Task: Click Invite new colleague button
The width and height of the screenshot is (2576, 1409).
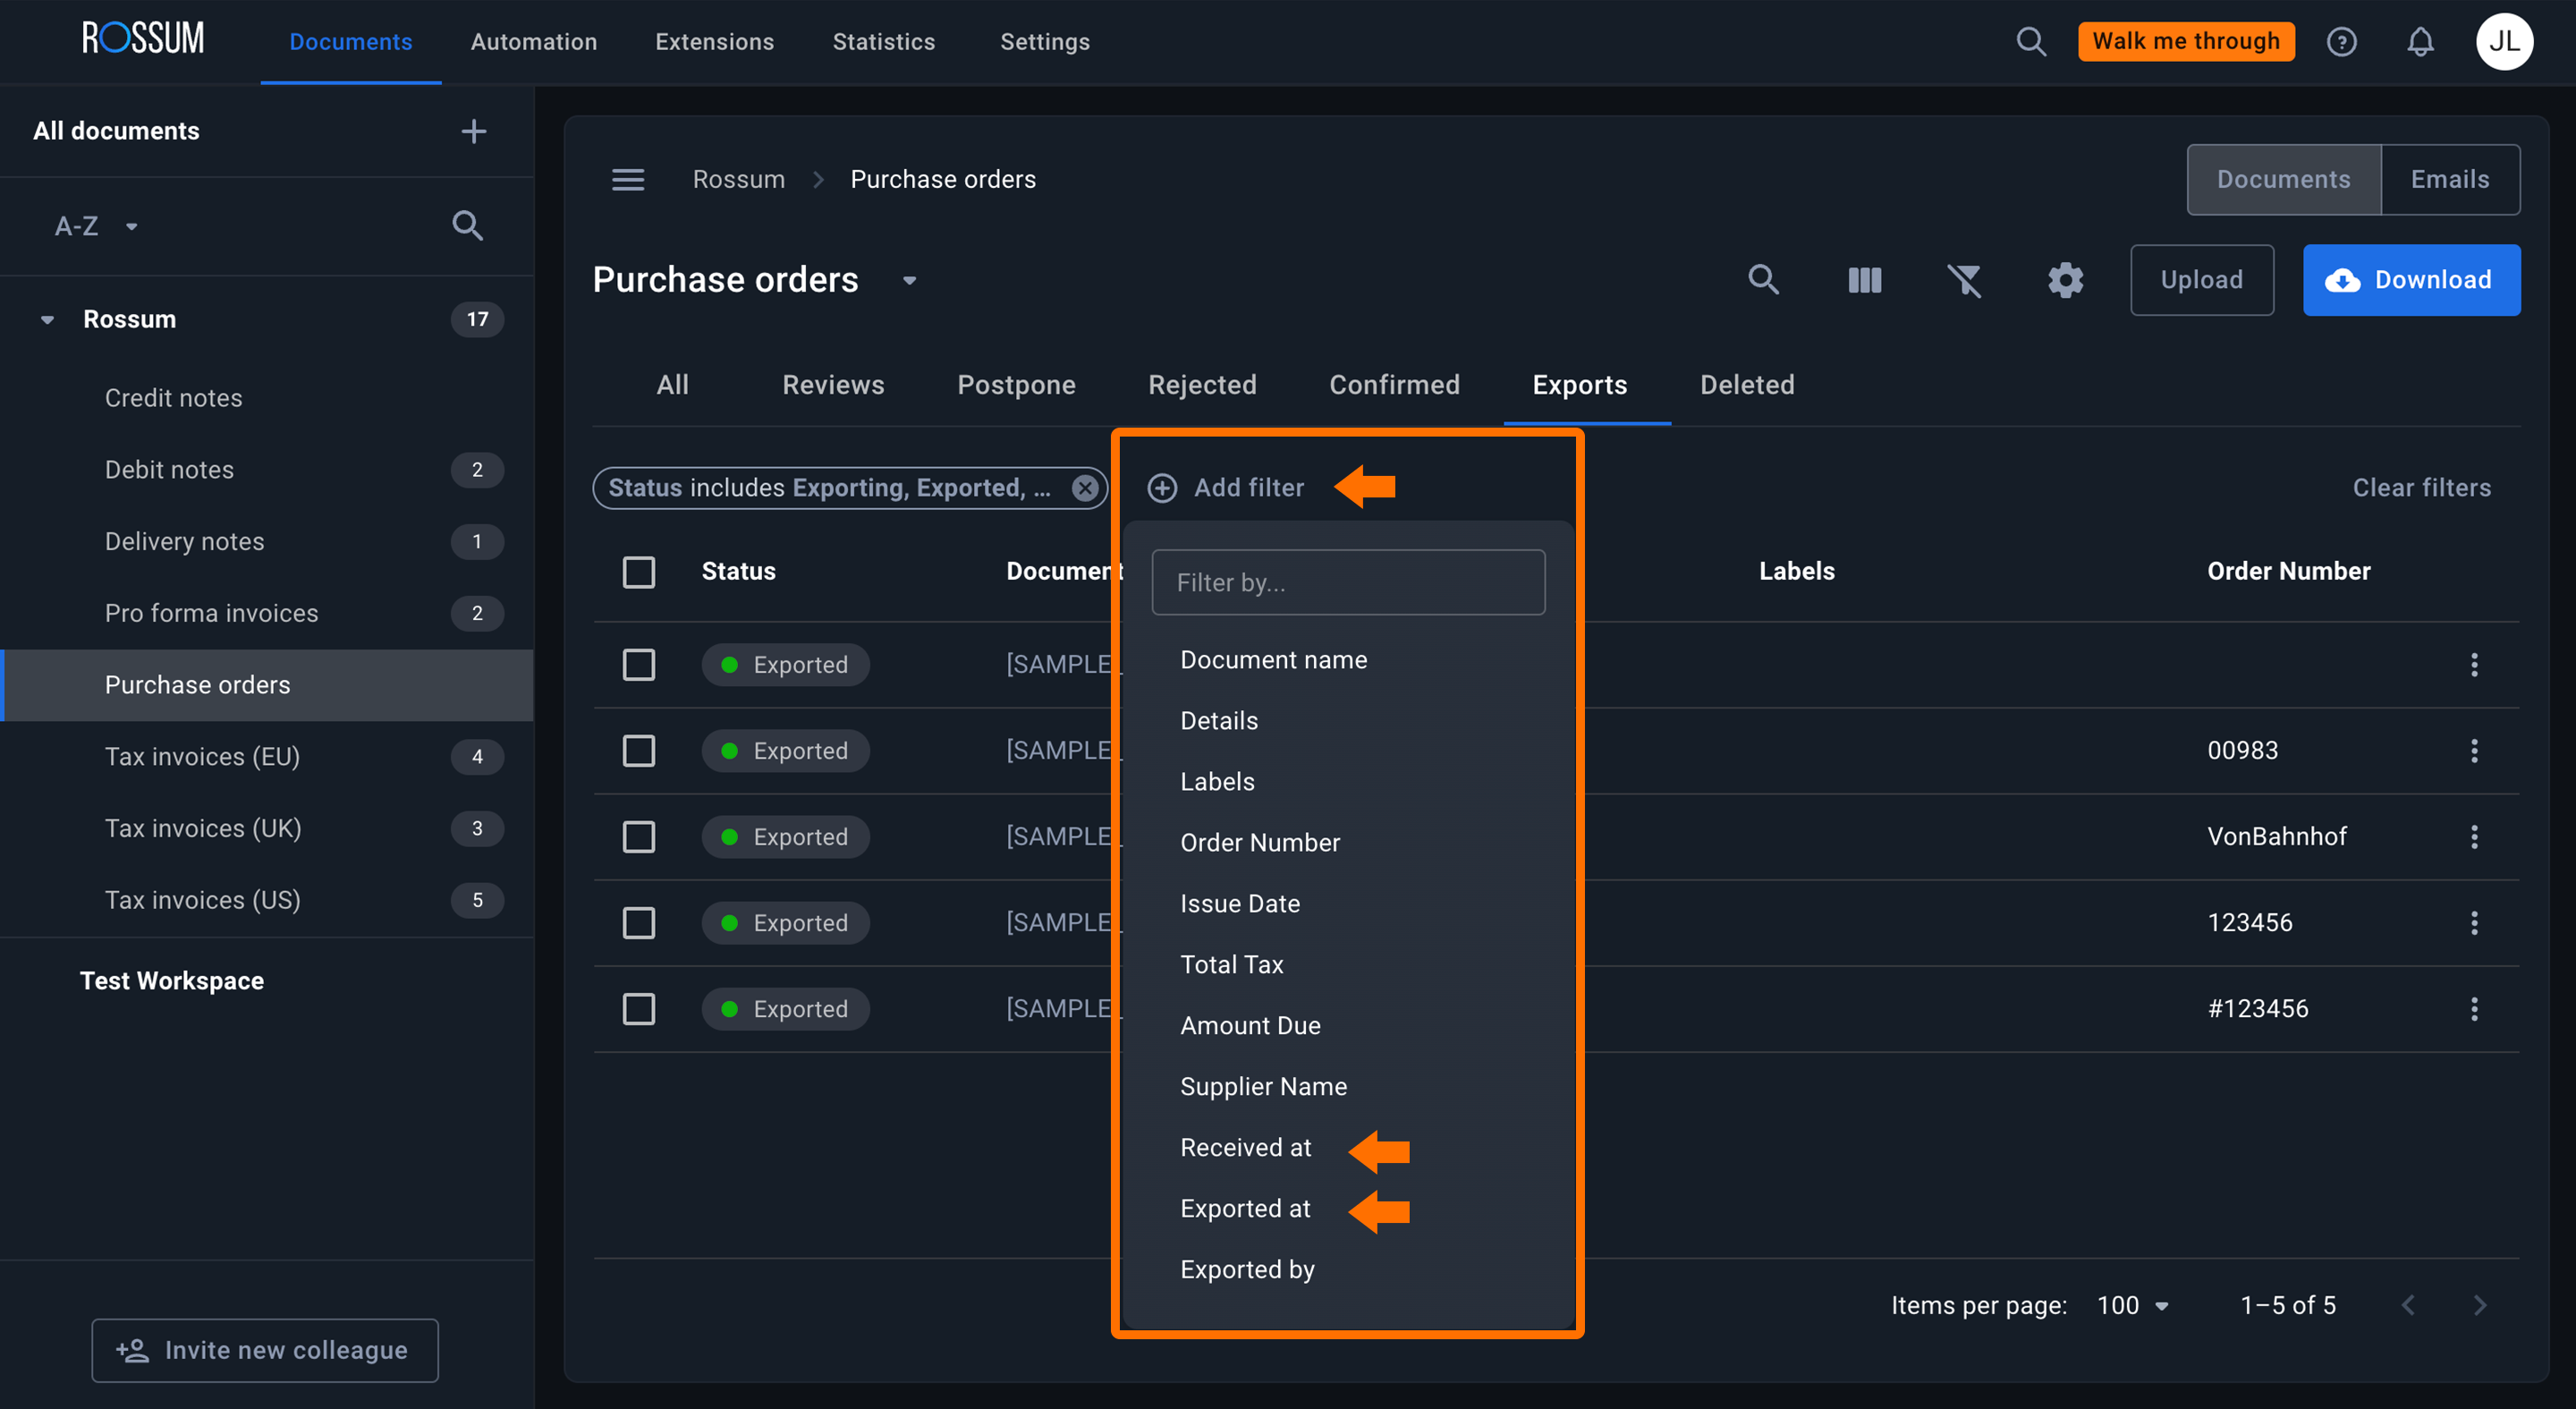Action: coord(265,1350)
